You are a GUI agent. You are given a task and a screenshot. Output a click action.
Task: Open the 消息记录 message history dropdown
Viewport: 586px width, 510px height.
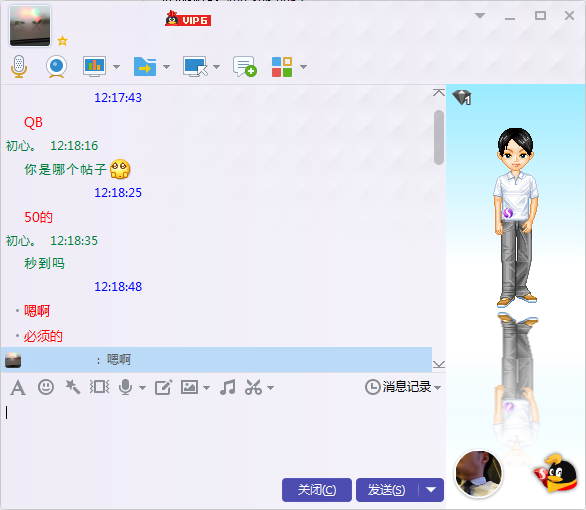pyautogui.click(x=403, y=387)
